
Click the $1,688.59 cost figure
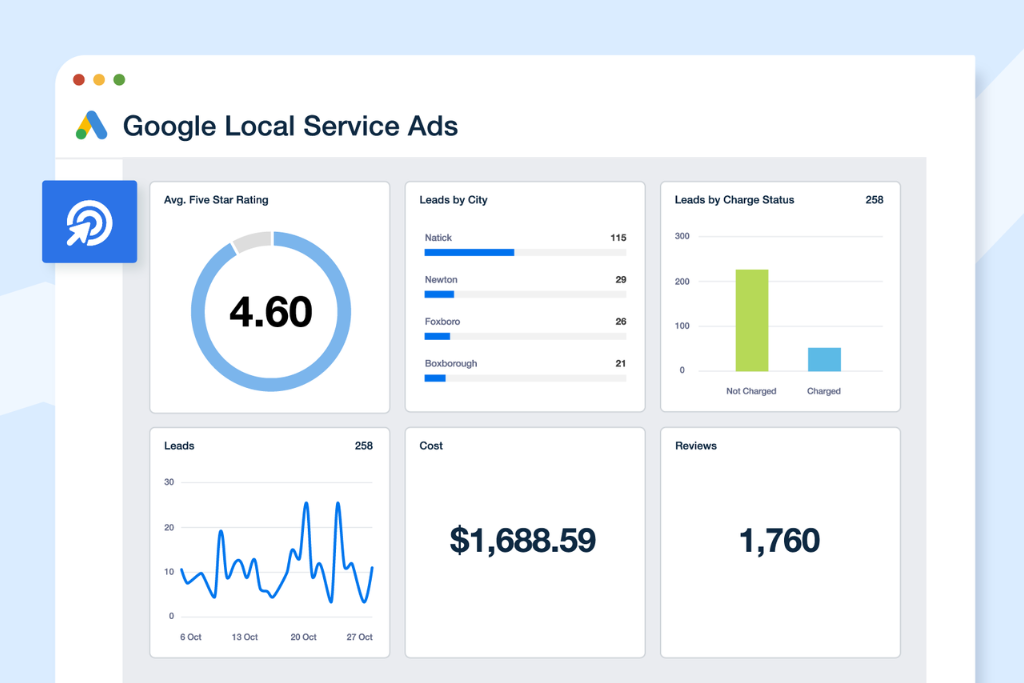pos(524,540)
